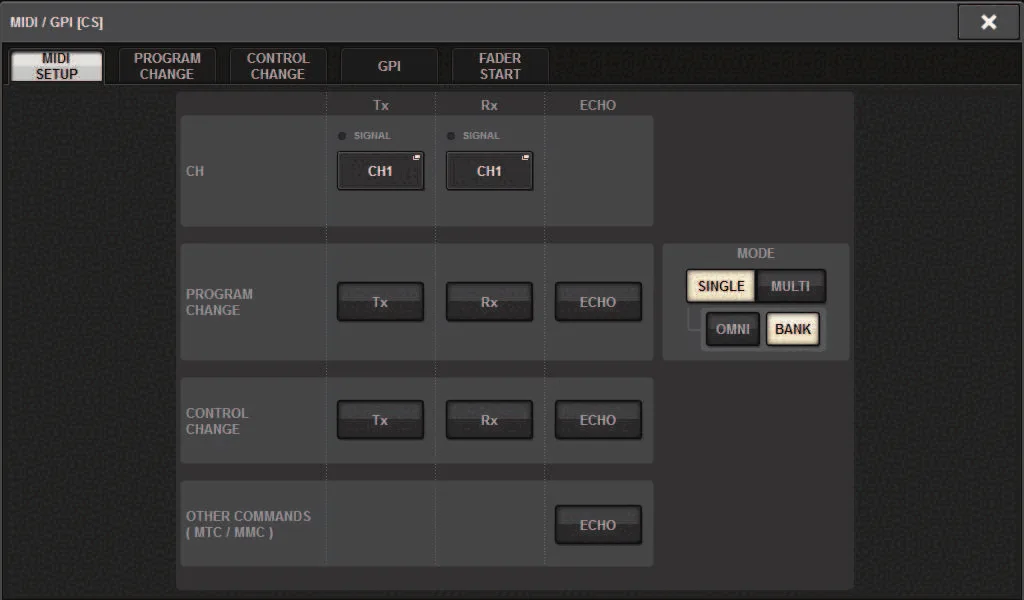Toggle Control Change Tx button
This screenshot has height=600, width=1024.
pos(380,420)
